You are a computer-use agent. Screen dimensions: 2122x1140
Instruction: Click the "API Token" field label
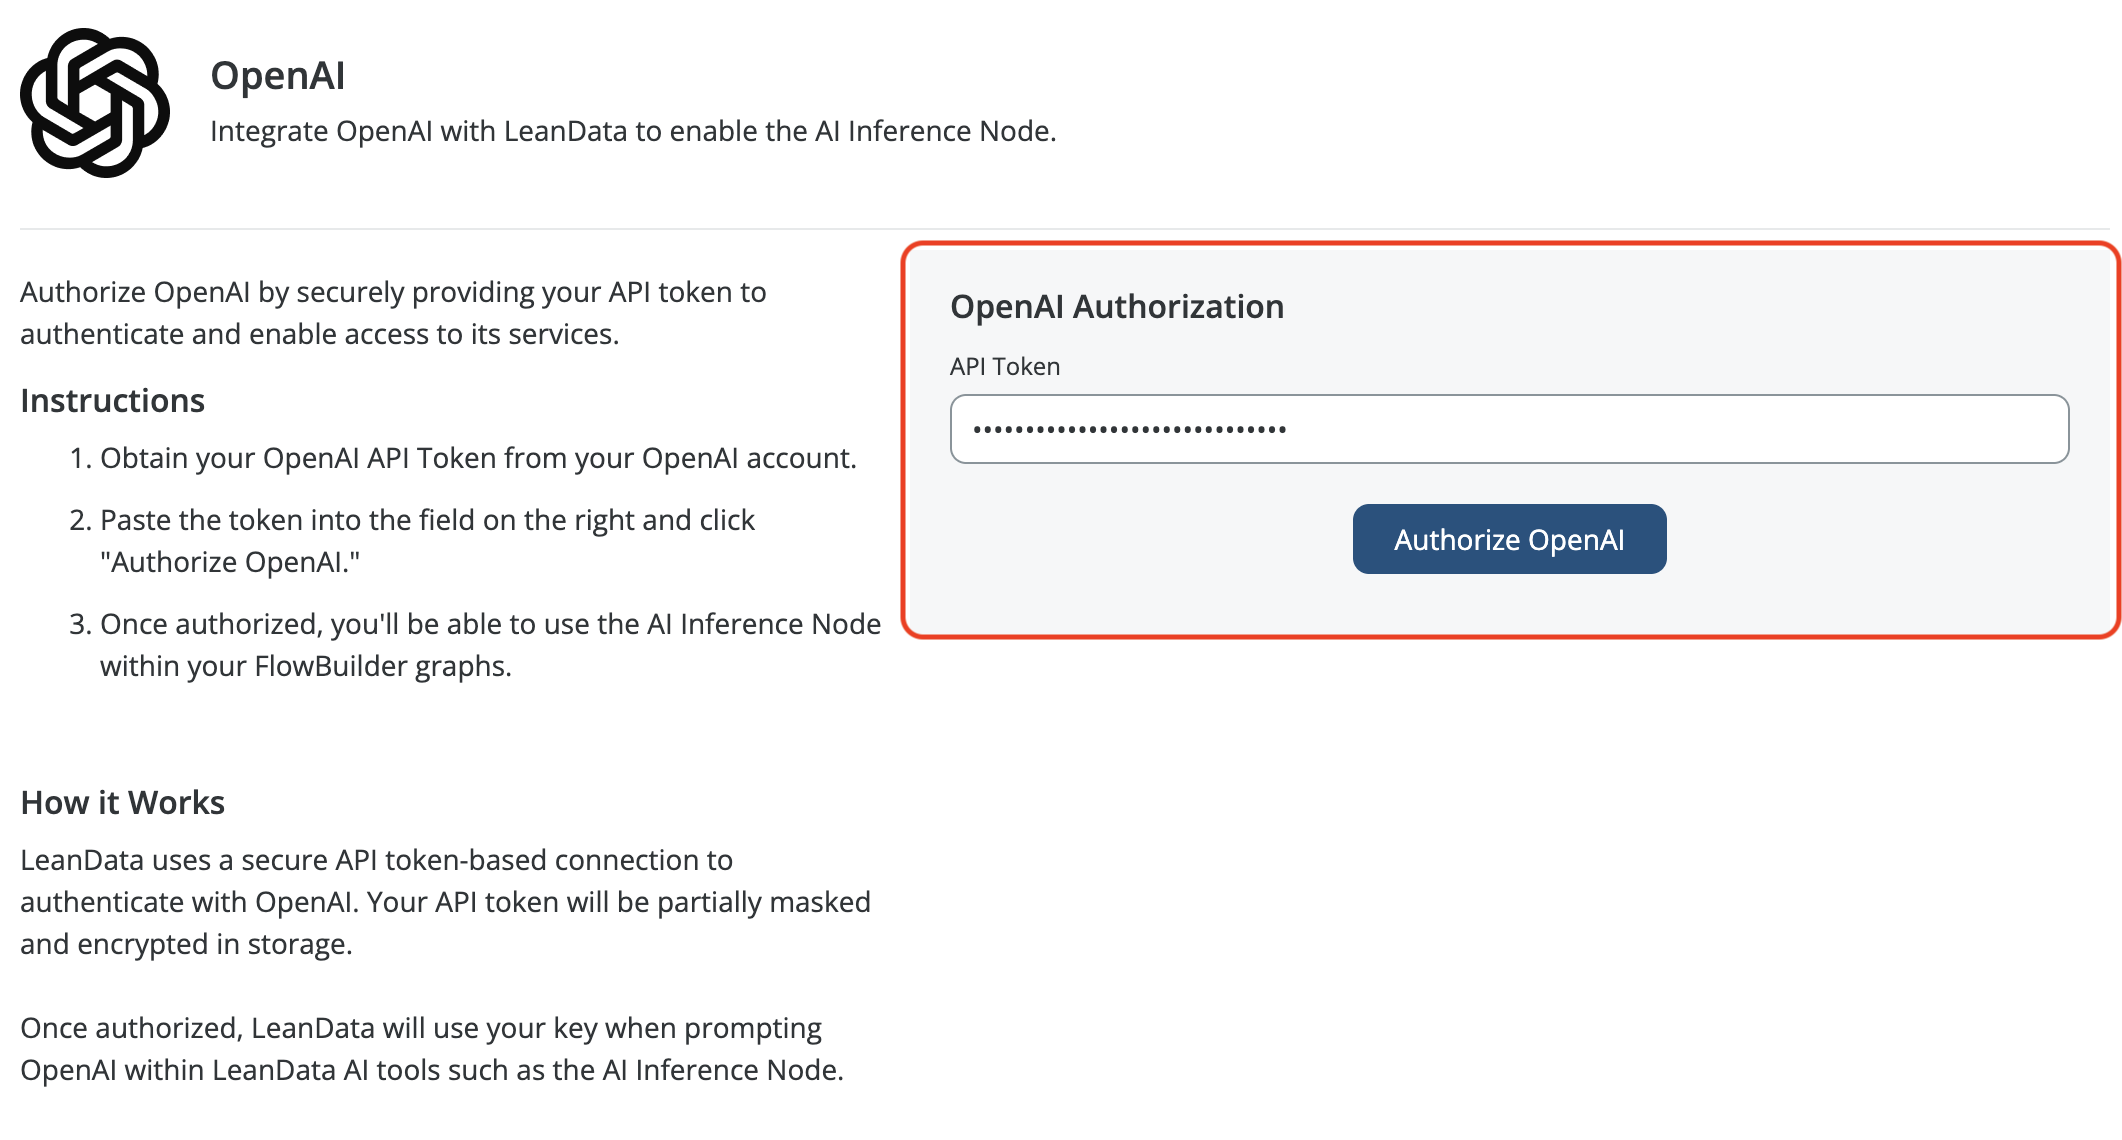[1004, 367]
